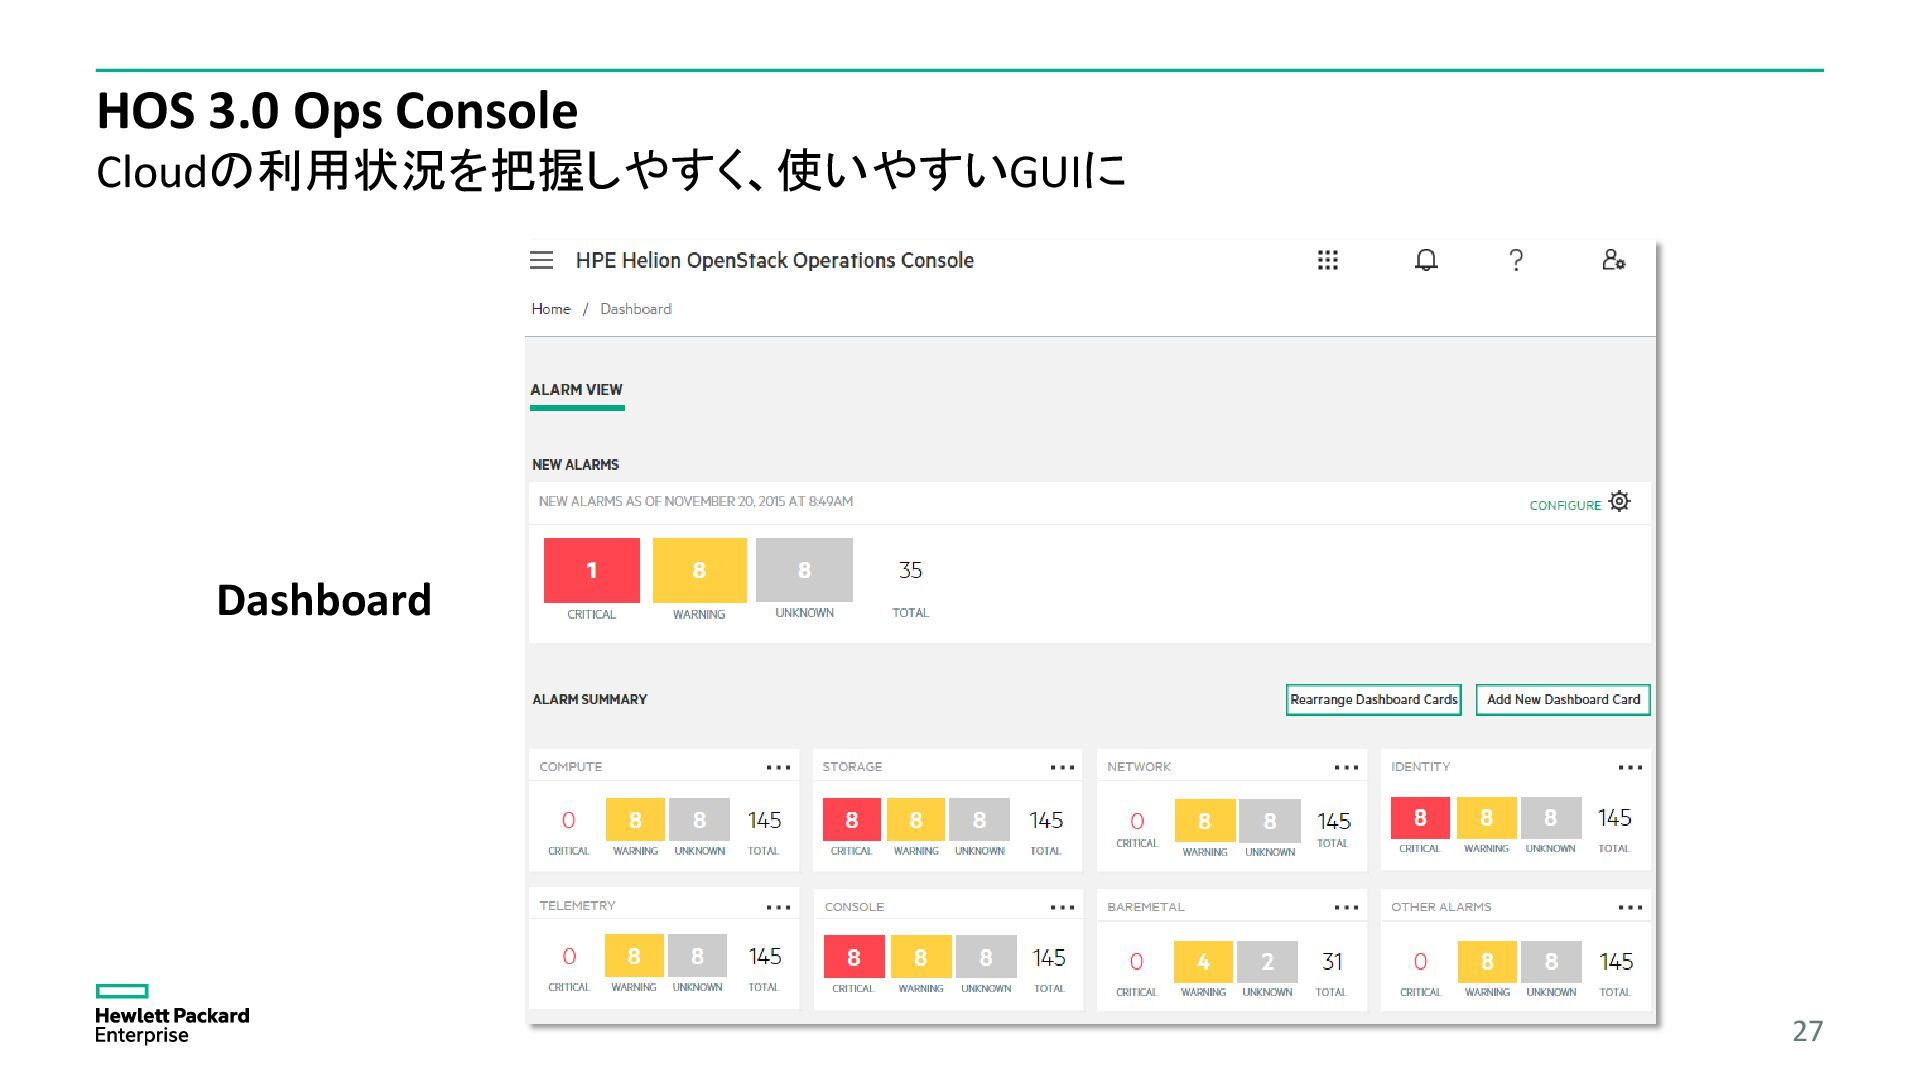Click new alarms gray Unknown tile

804,570
